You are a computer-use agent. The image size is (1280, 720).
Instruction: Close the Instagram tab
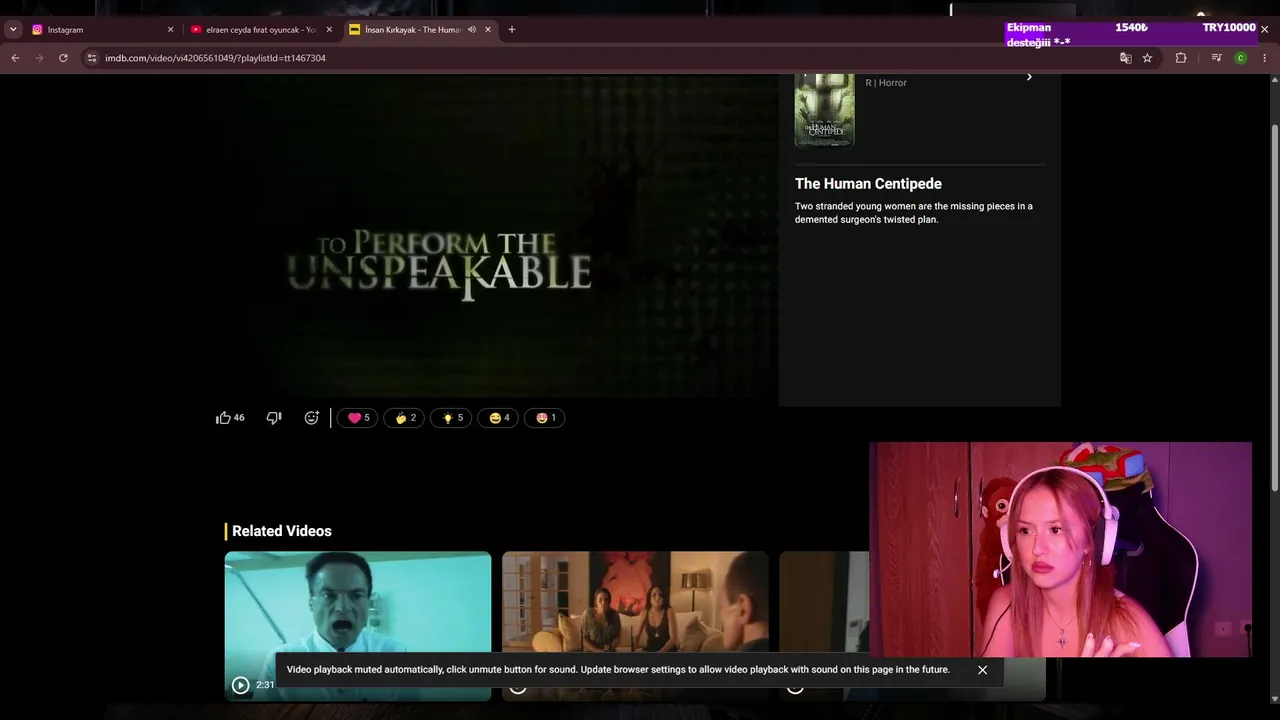(x=170, y=30)
